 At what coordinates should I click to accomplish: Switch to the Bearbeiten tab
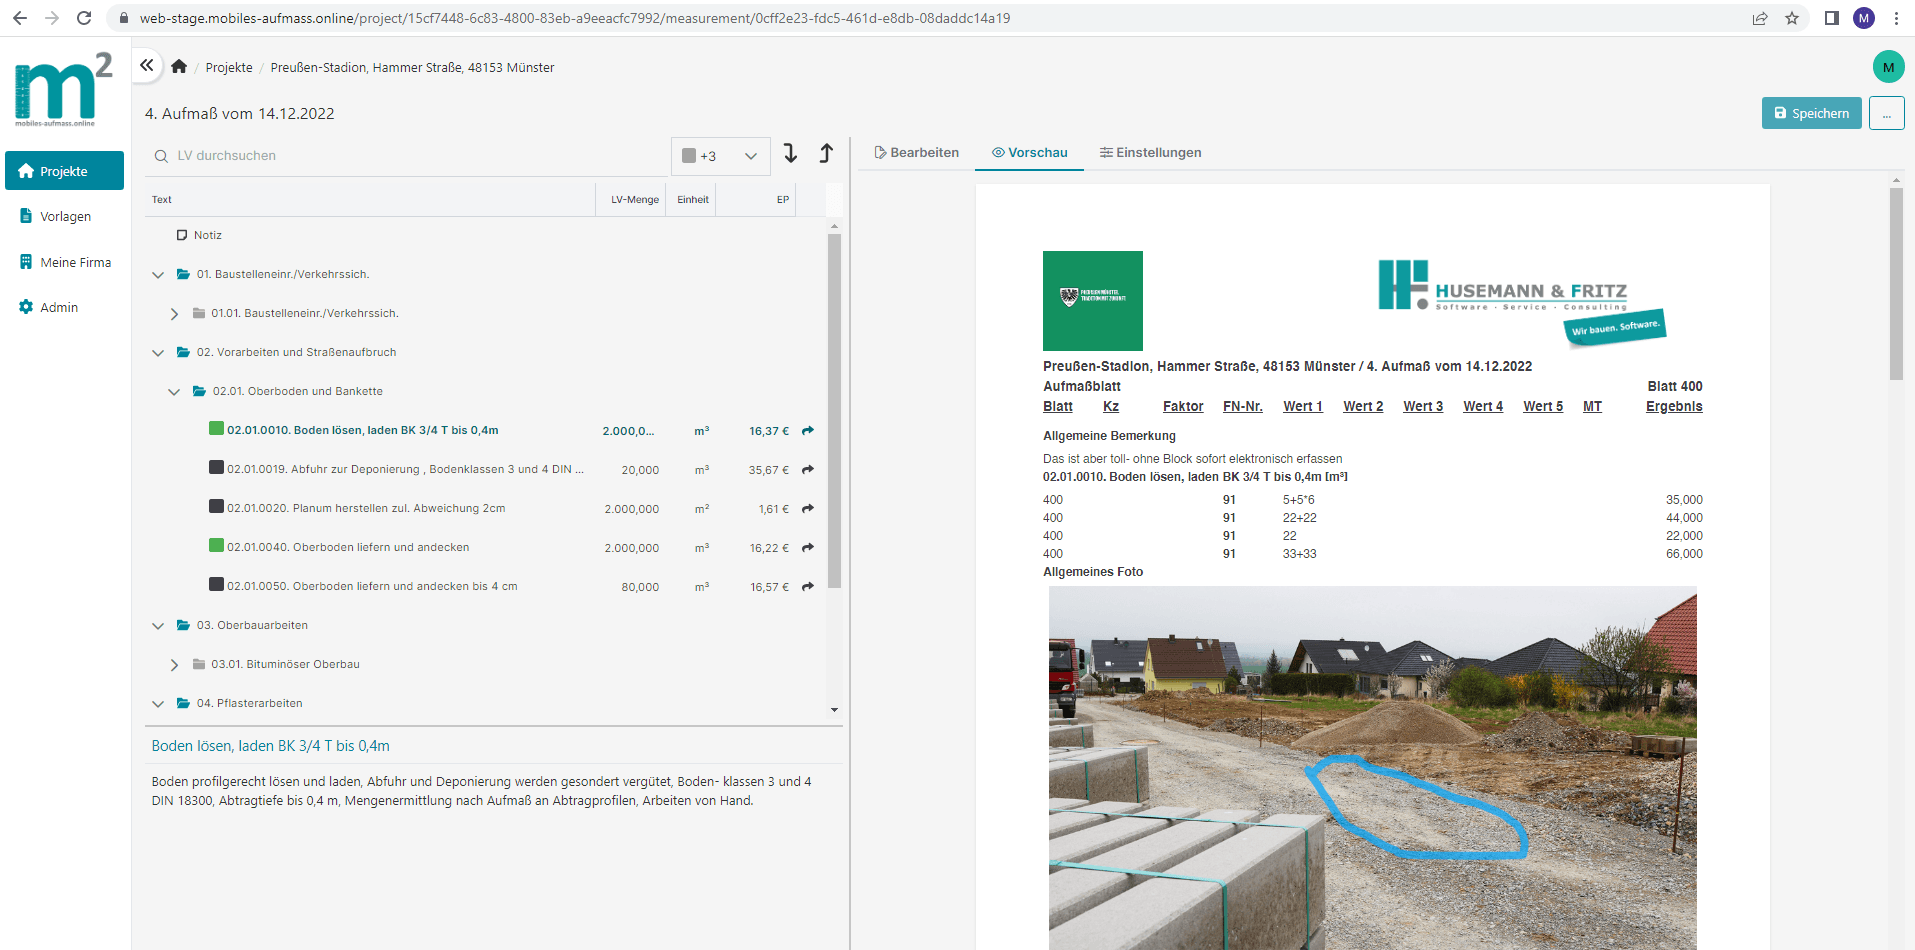click(x=916, y=153)
